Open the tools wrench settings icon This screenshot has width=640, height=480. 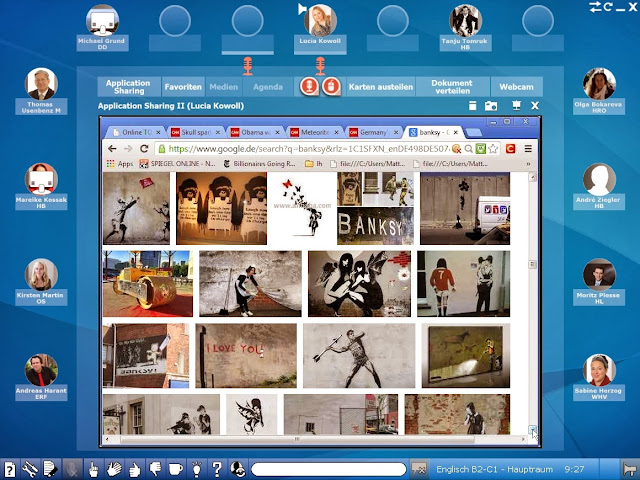tap(30, 469)
